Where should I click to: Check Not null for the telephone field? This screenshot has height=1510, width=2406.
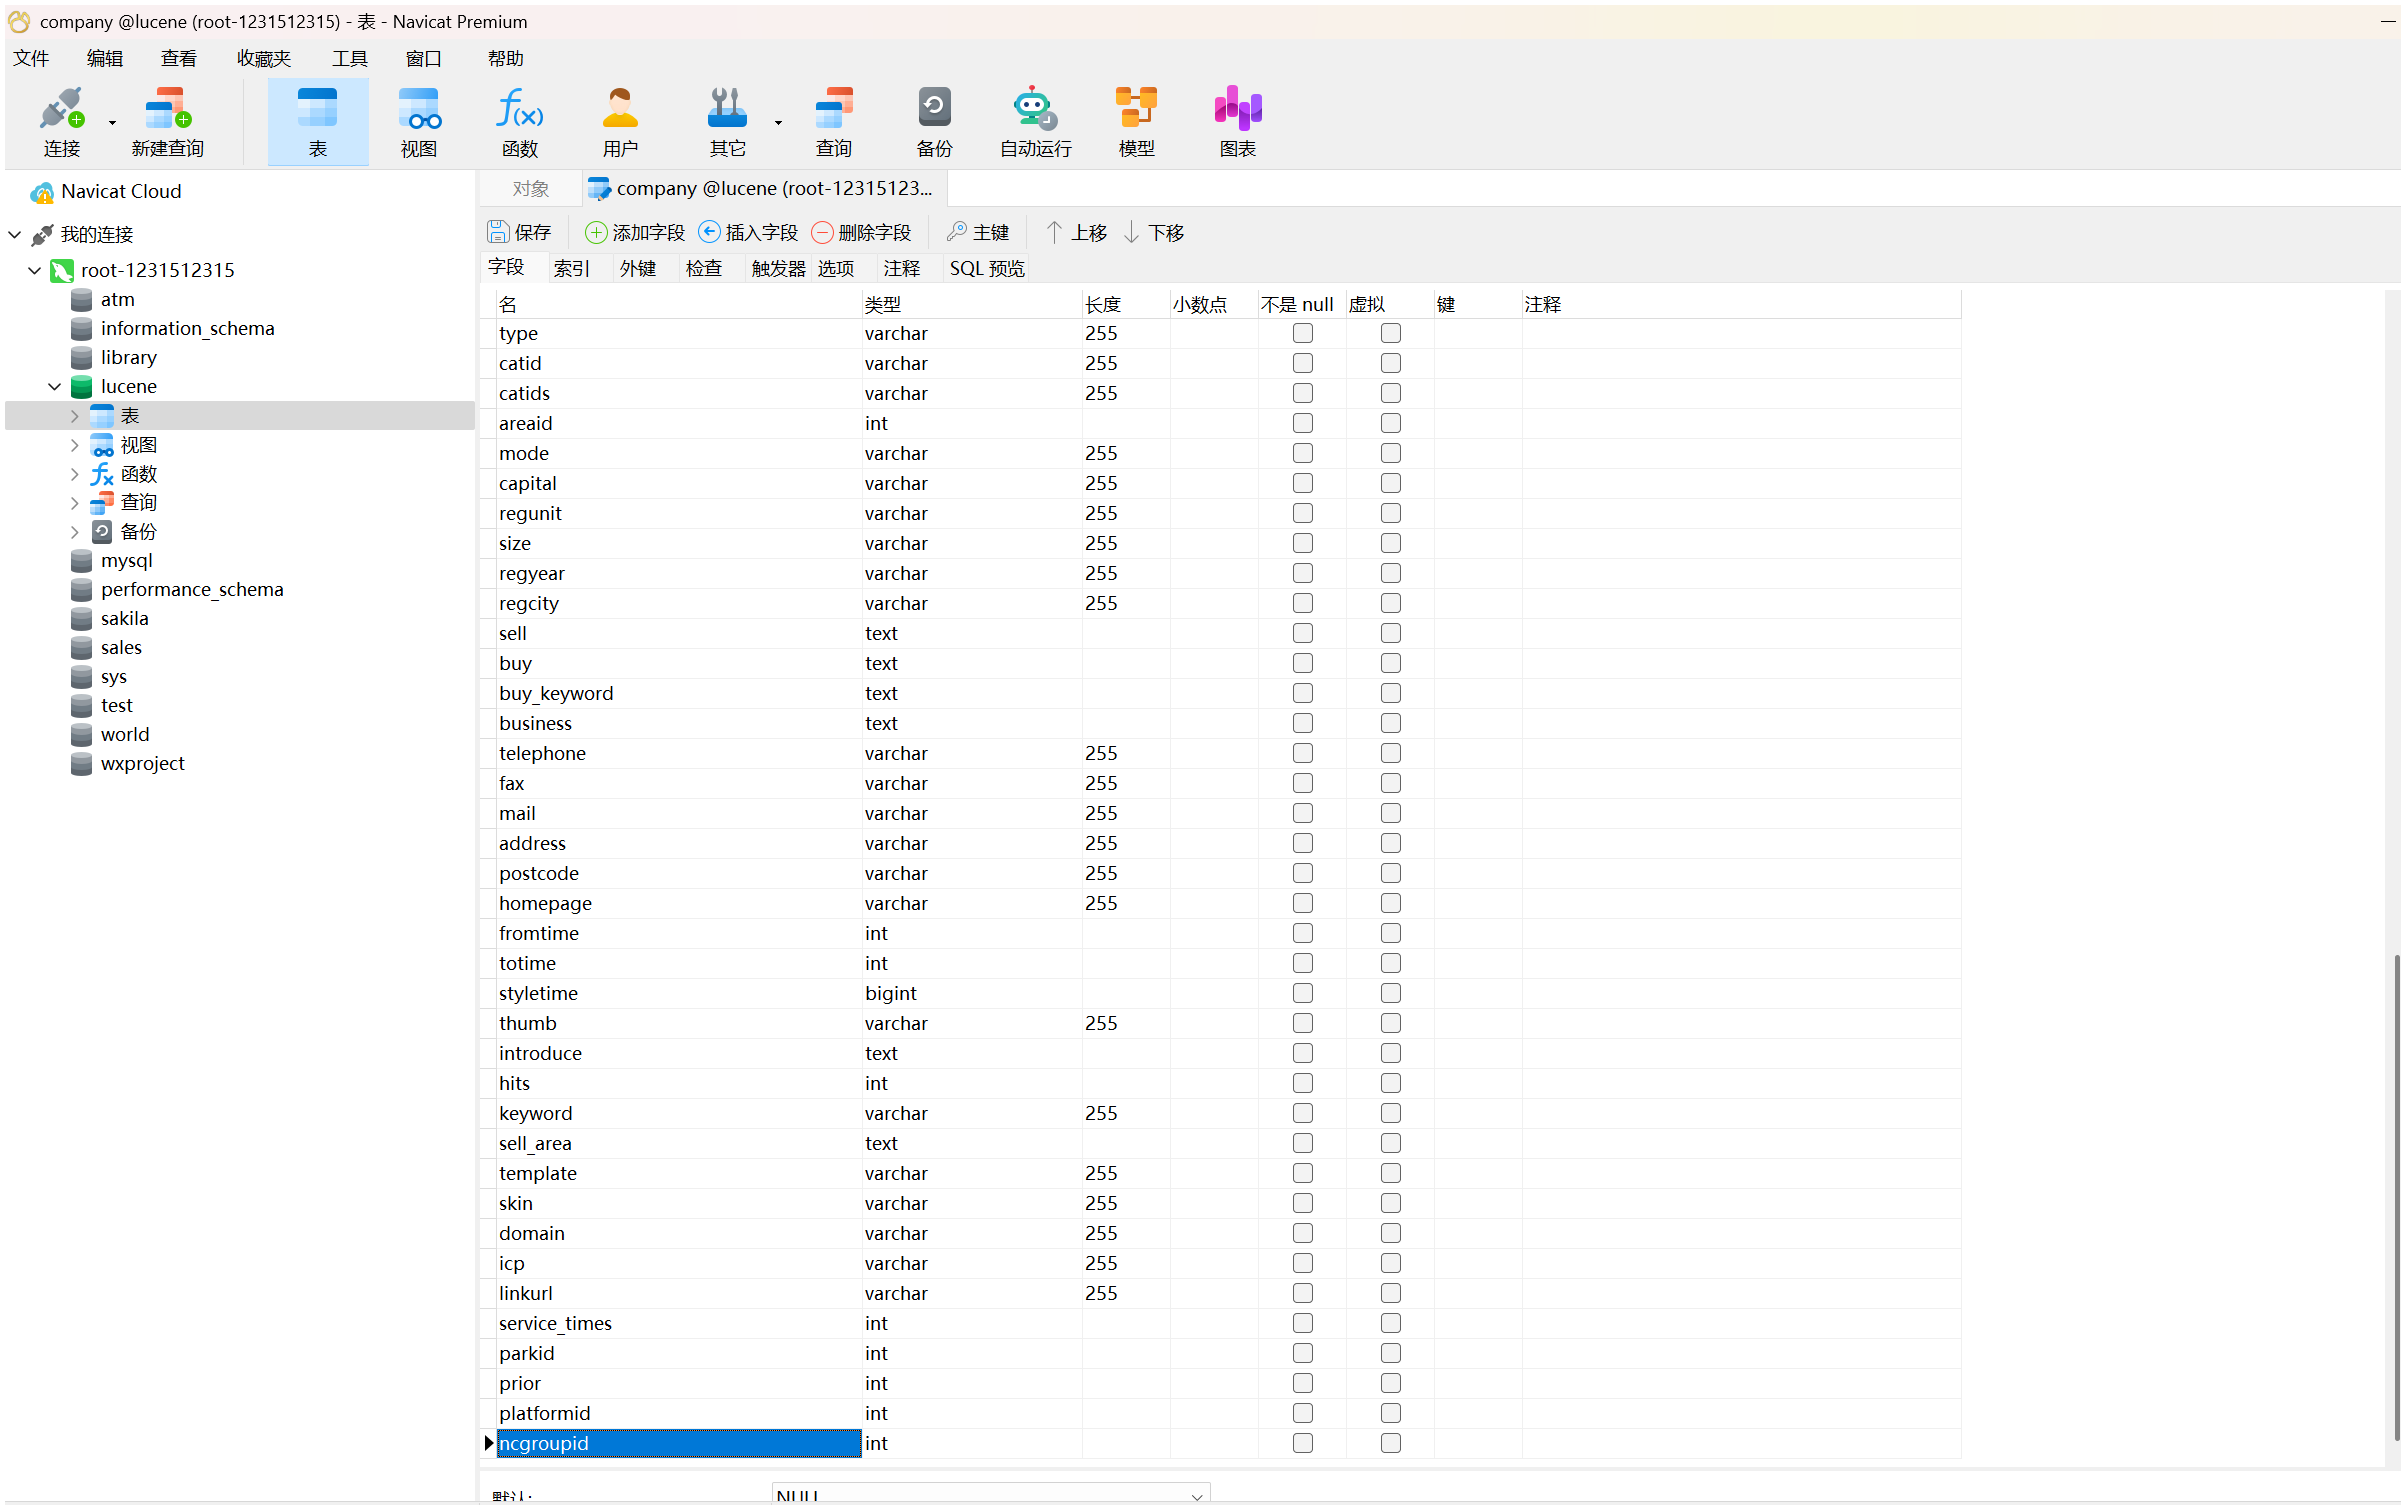pos(1302,753)
